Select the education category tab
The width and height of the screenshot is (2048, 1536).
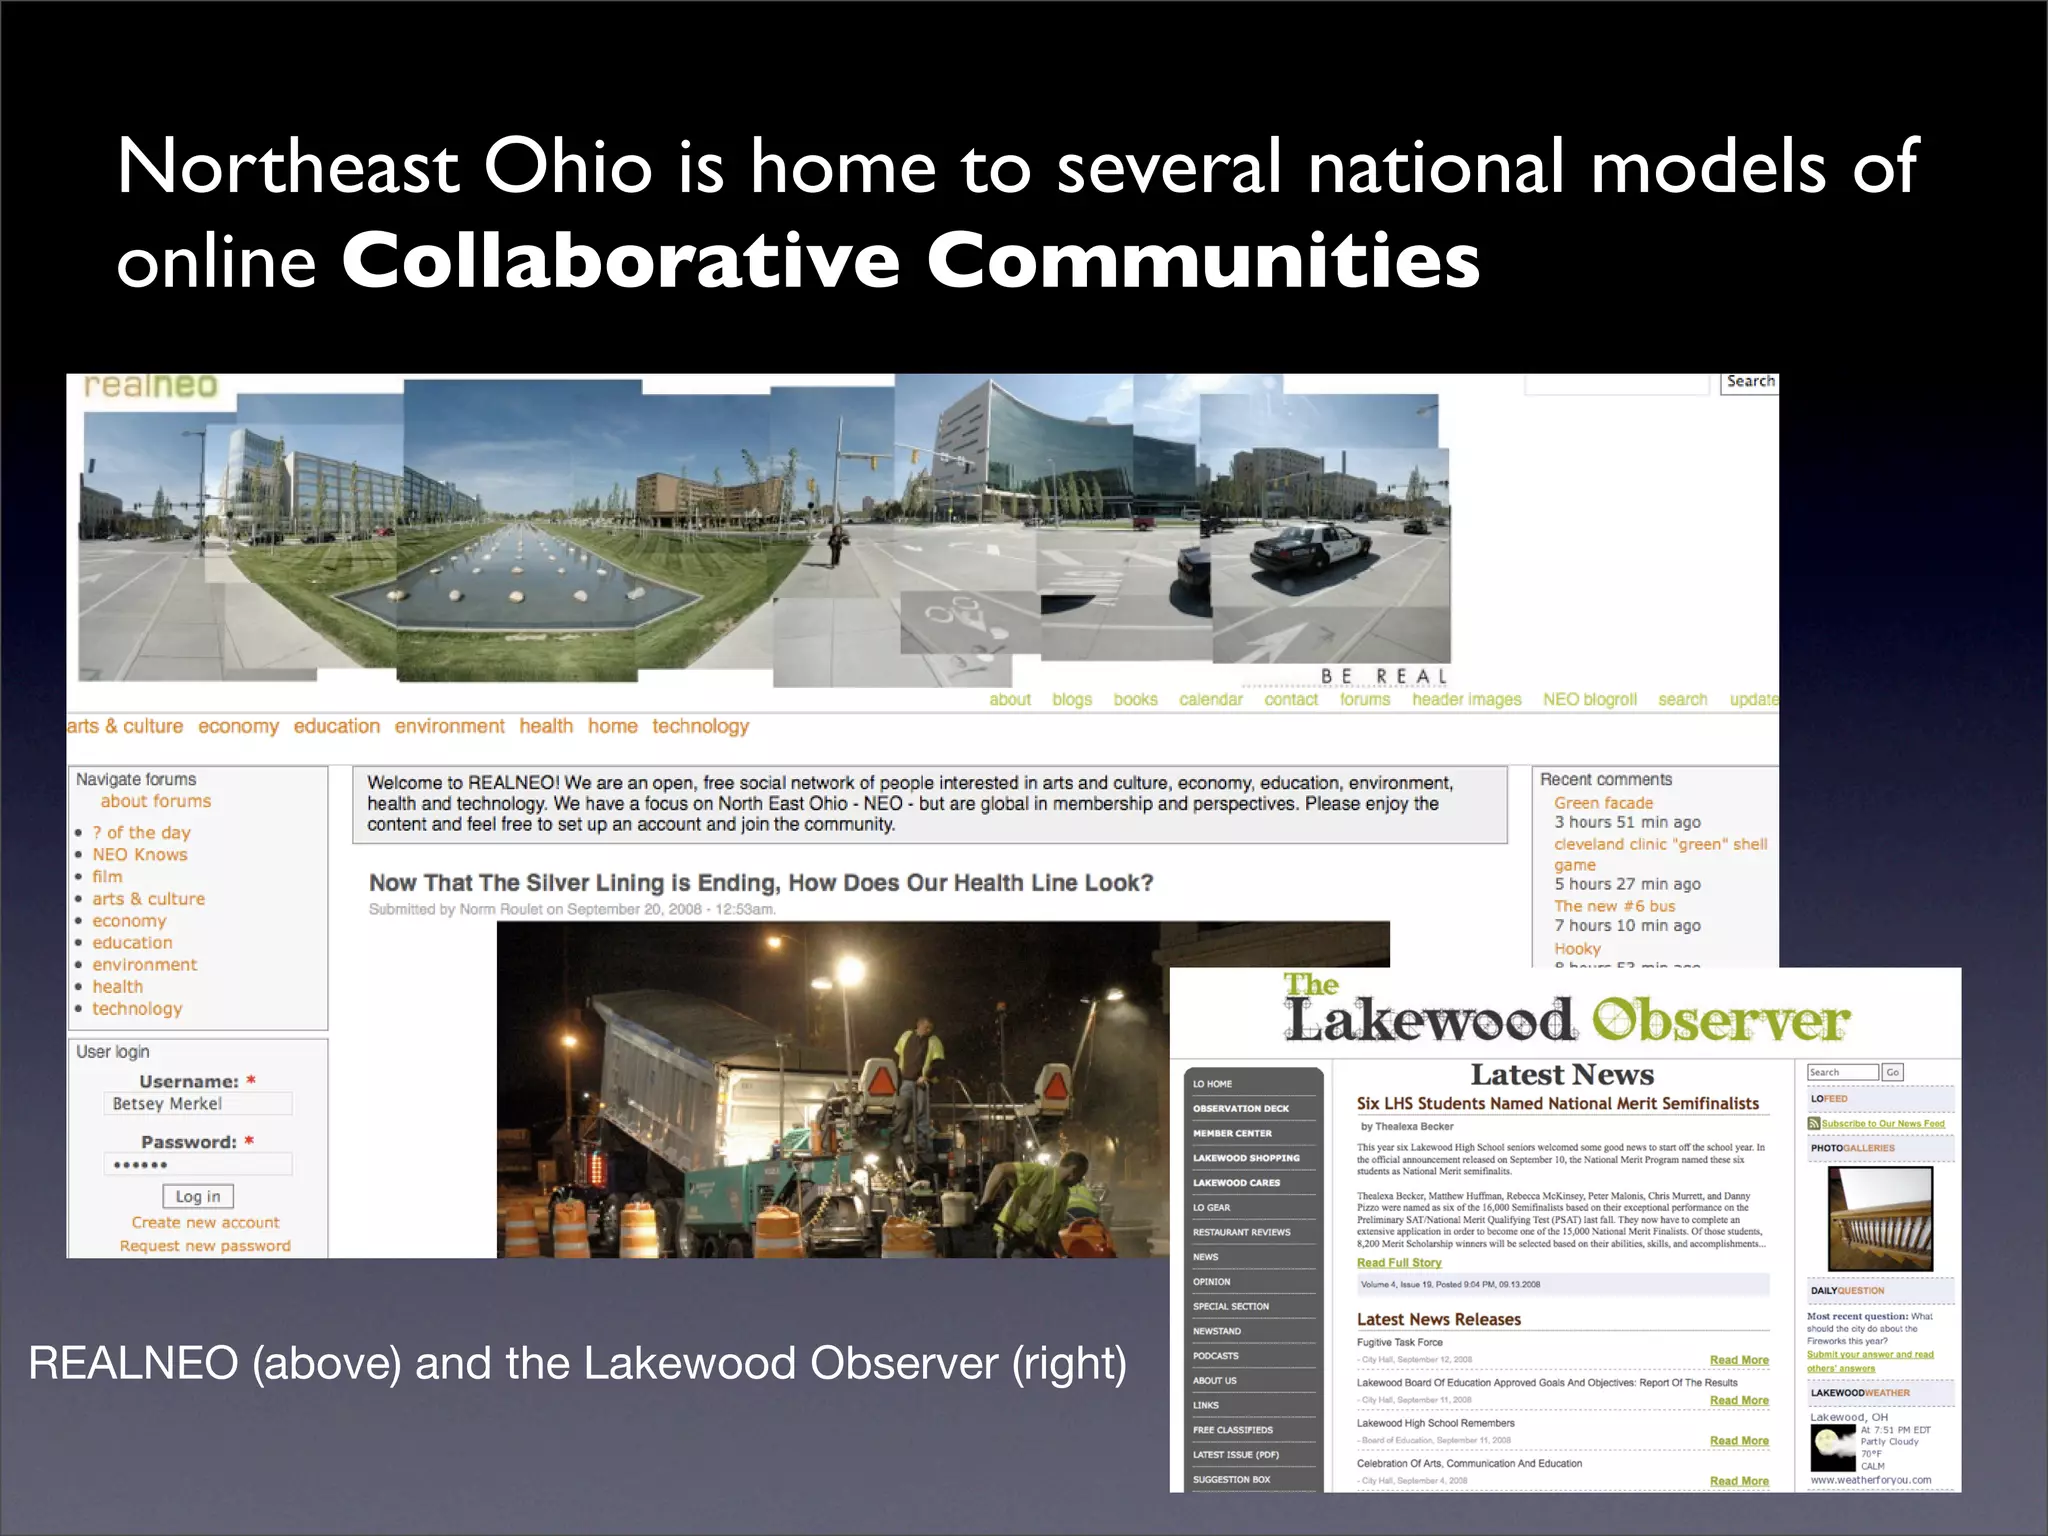(336, 726)
